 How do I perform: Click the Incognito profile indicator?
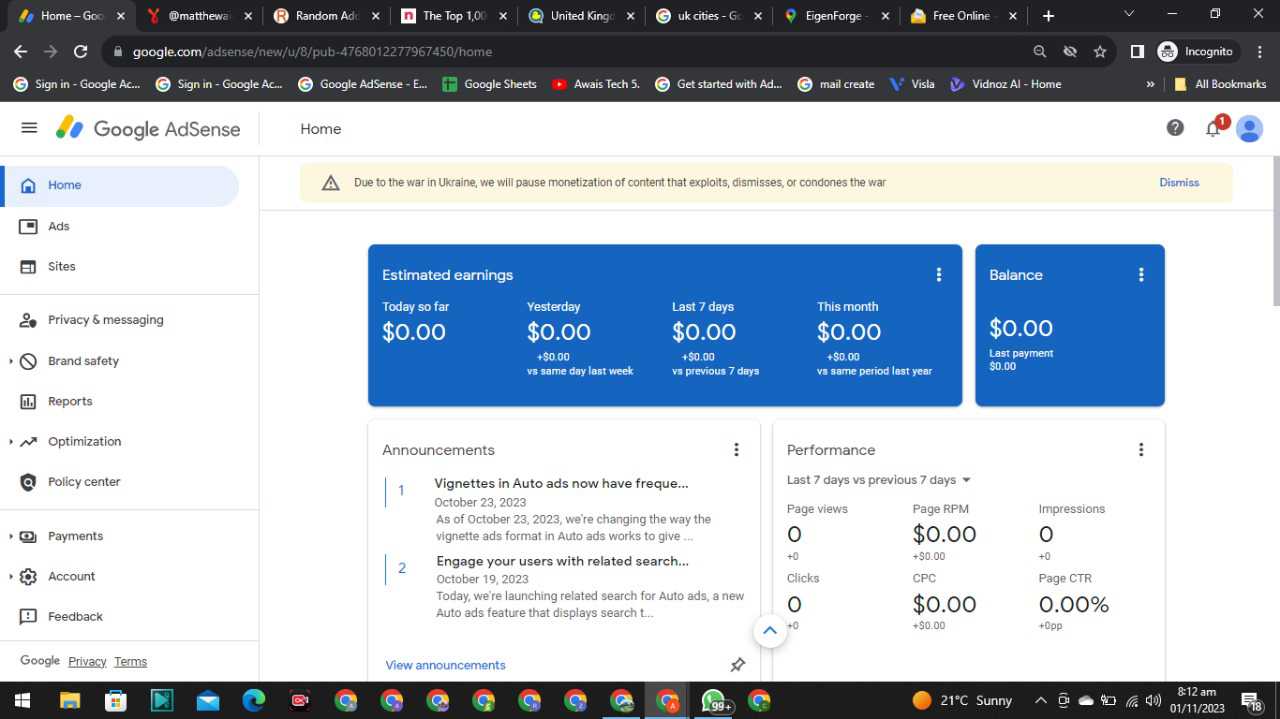point(1197,51)
